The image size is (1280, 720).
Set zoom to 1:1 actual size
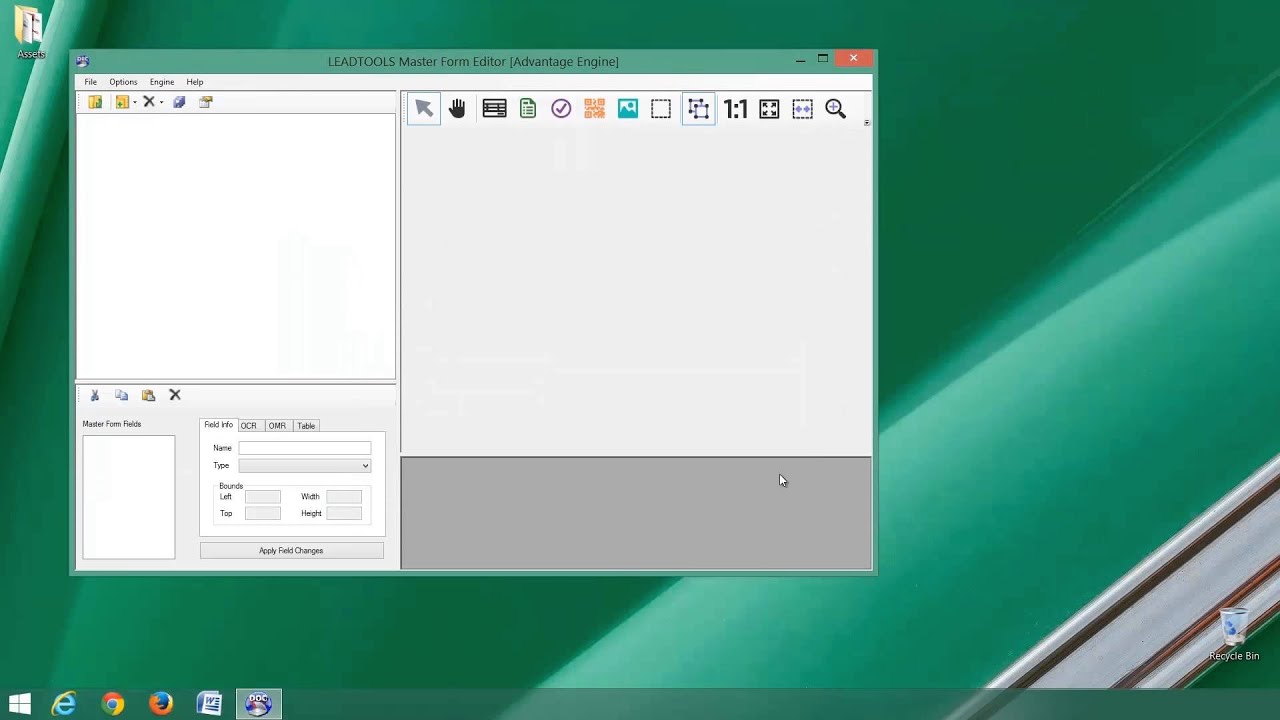(735, 109)
